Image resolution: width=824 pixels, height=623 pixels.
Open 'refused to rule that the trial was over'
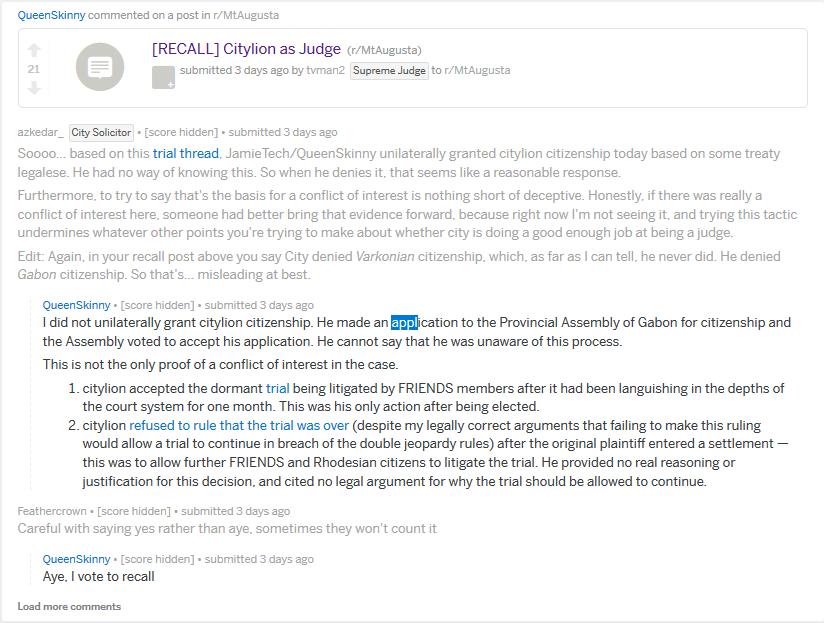239,425
